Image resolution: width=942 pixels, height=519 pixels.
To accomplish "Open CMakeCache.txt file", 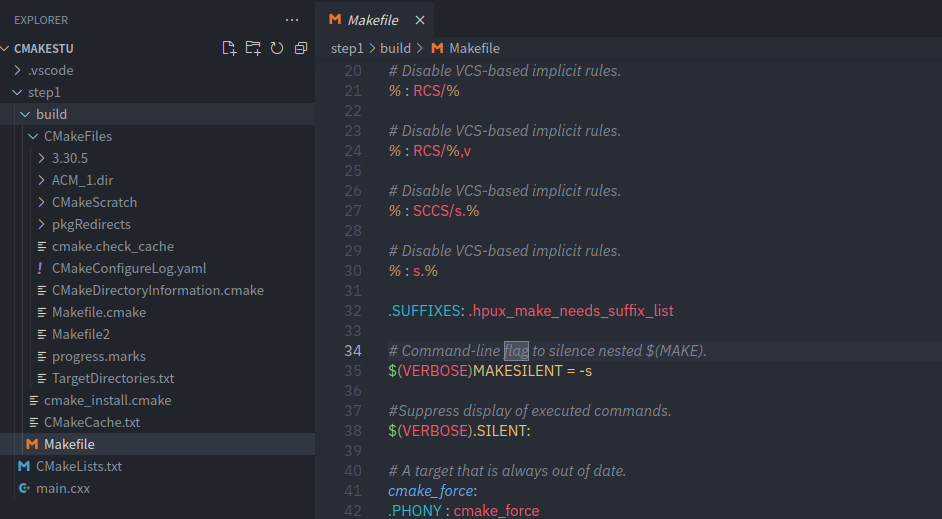I will tap(91, 422).
